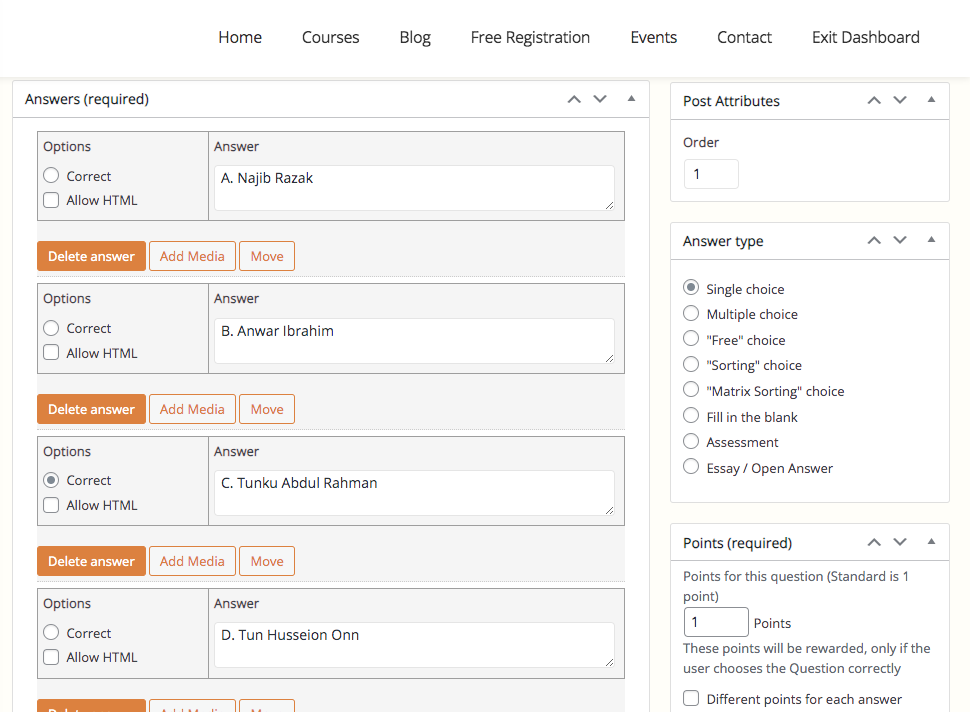
Task: Click the Order input field
Action: point(711,174)
